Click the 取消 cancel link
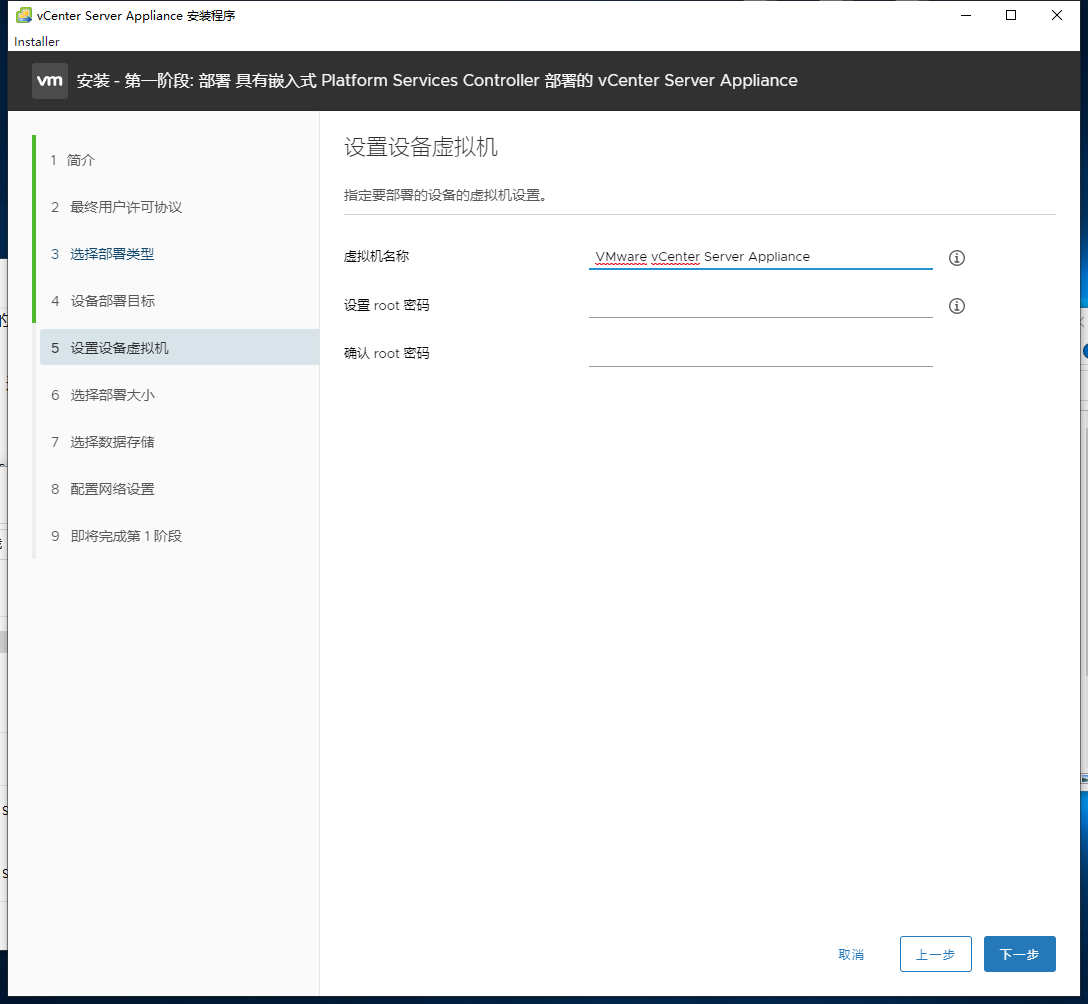The image size is (1088, 1004). pyautogui.click(x=851, y=955)
